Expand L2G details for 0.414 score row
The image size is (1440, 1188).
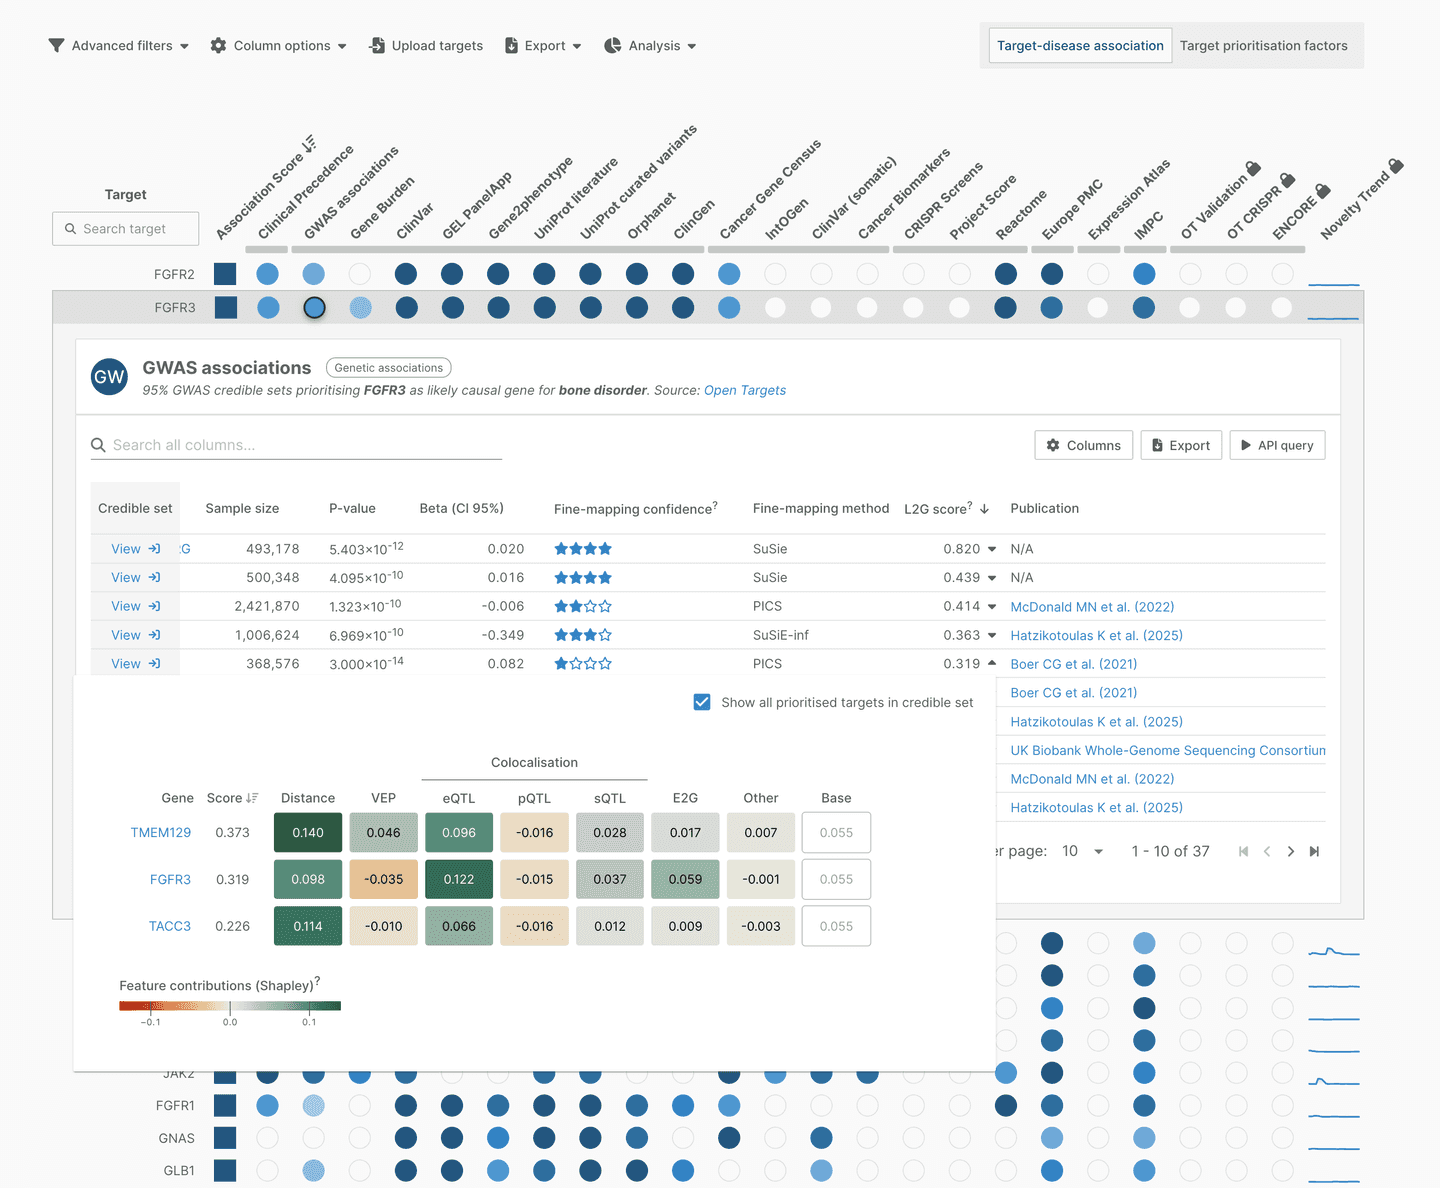tap(992, 607)
